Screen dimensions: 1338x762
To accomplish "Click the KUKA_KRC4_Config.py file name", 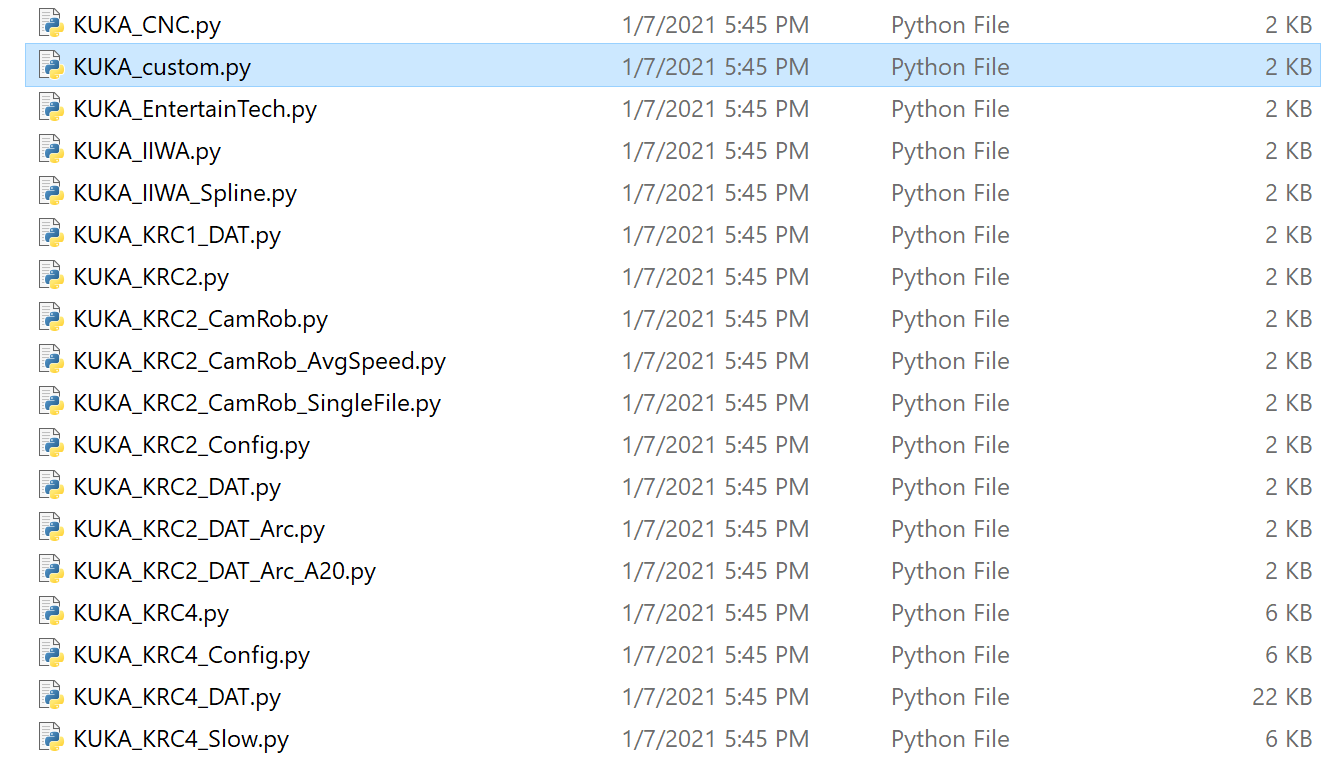I will coord(191,656).
